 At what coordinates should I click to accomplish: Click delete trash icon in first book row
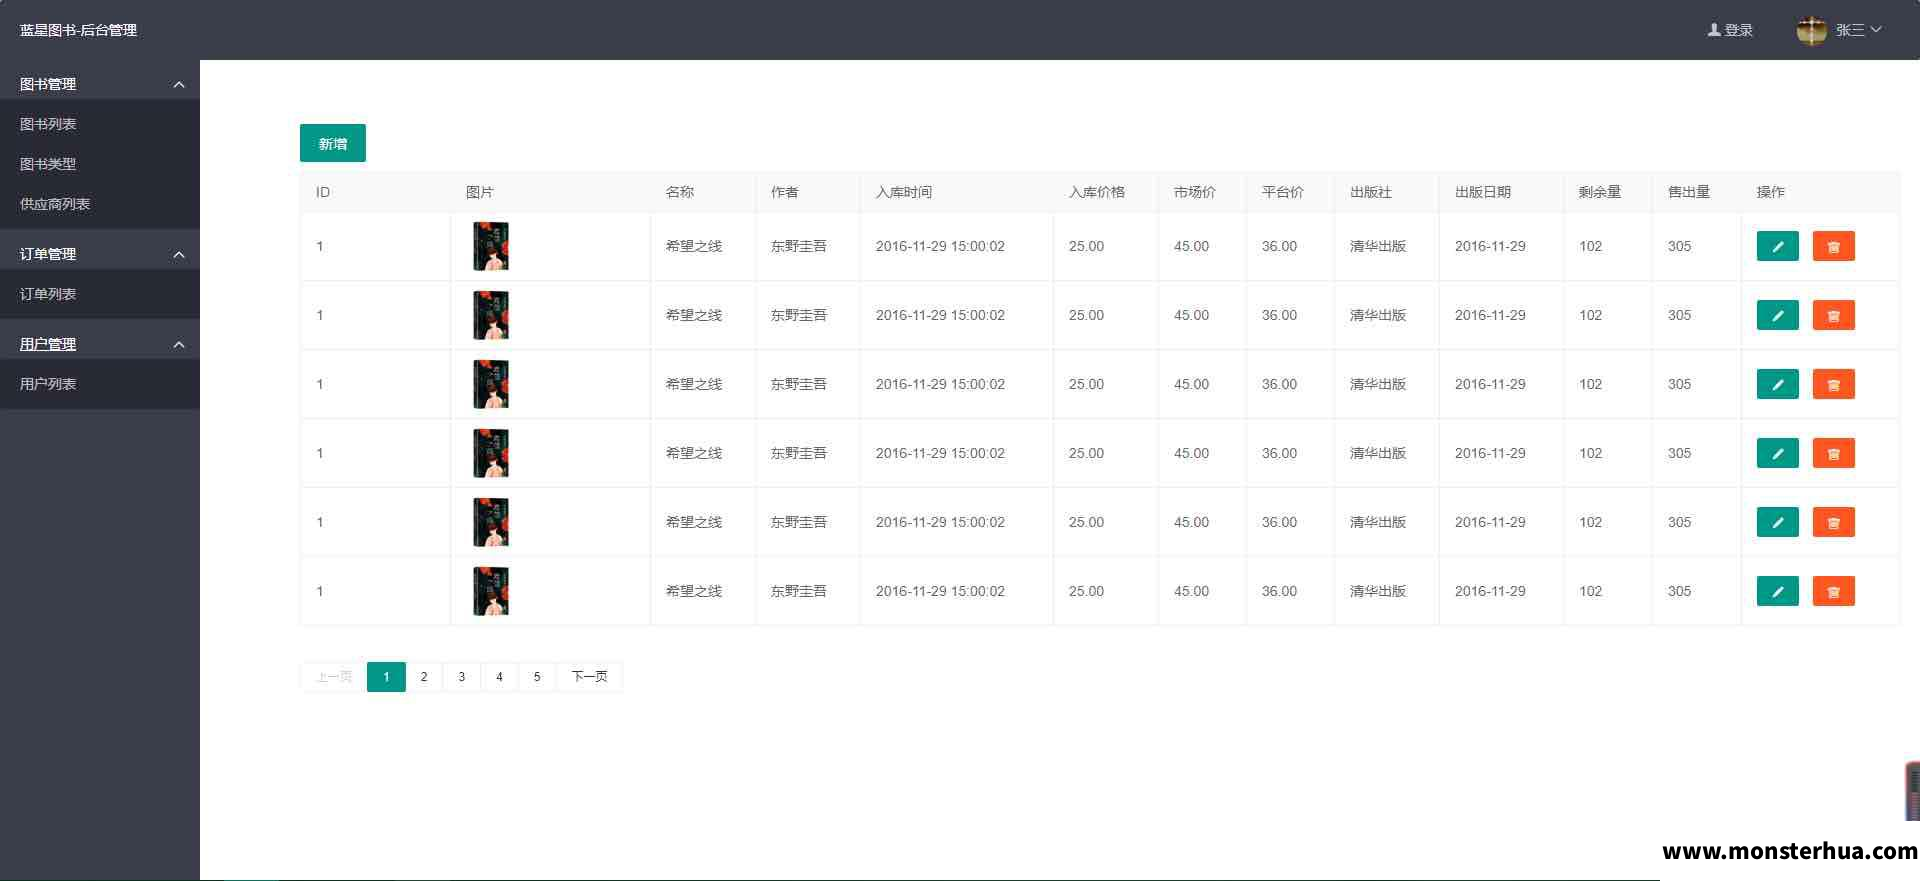pos(1833,246)
